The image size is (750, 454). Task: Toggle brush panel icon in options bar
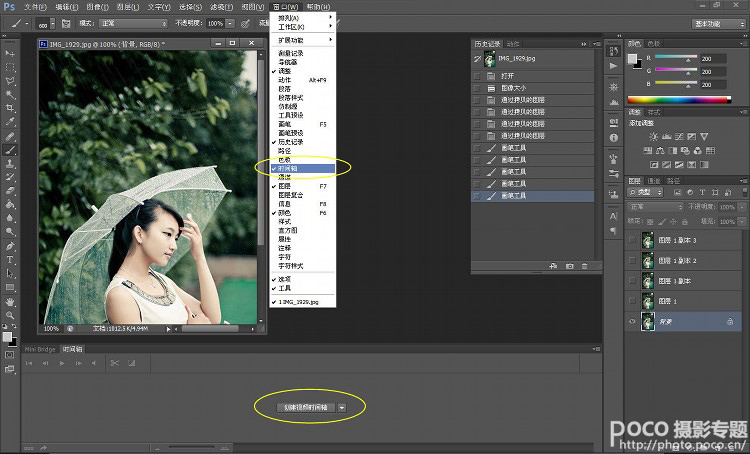click(x=66, y=23)
